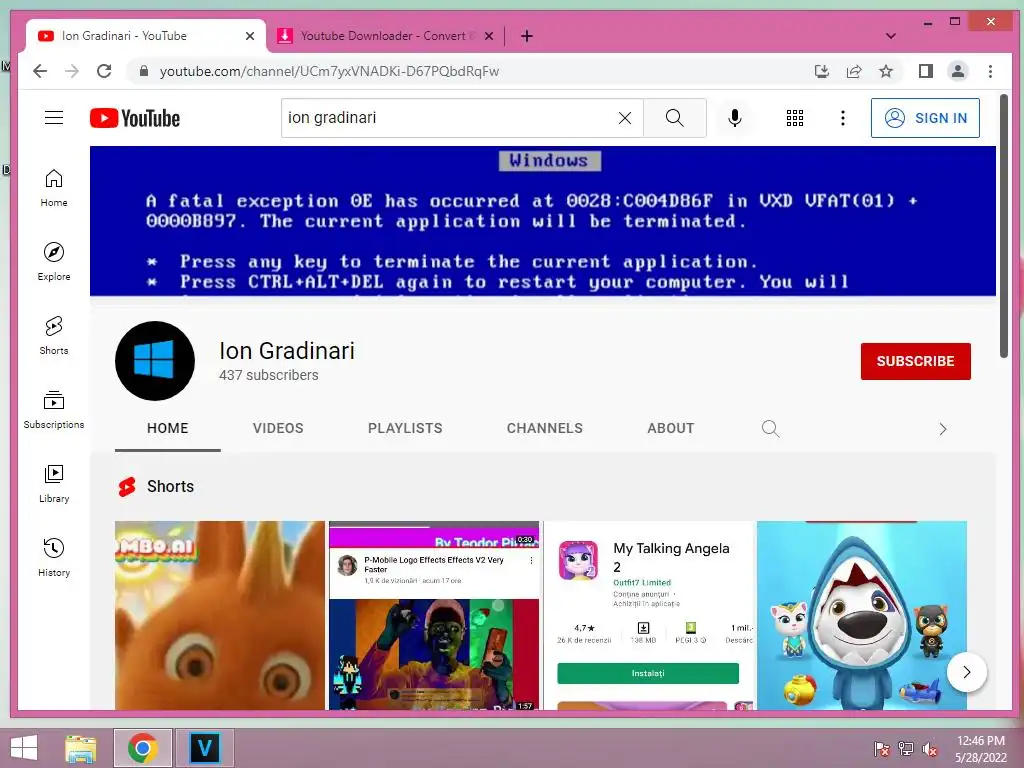This screenshot has width=1024, height=768.
Task: View site info via the padlock
Action: [144, 71]
